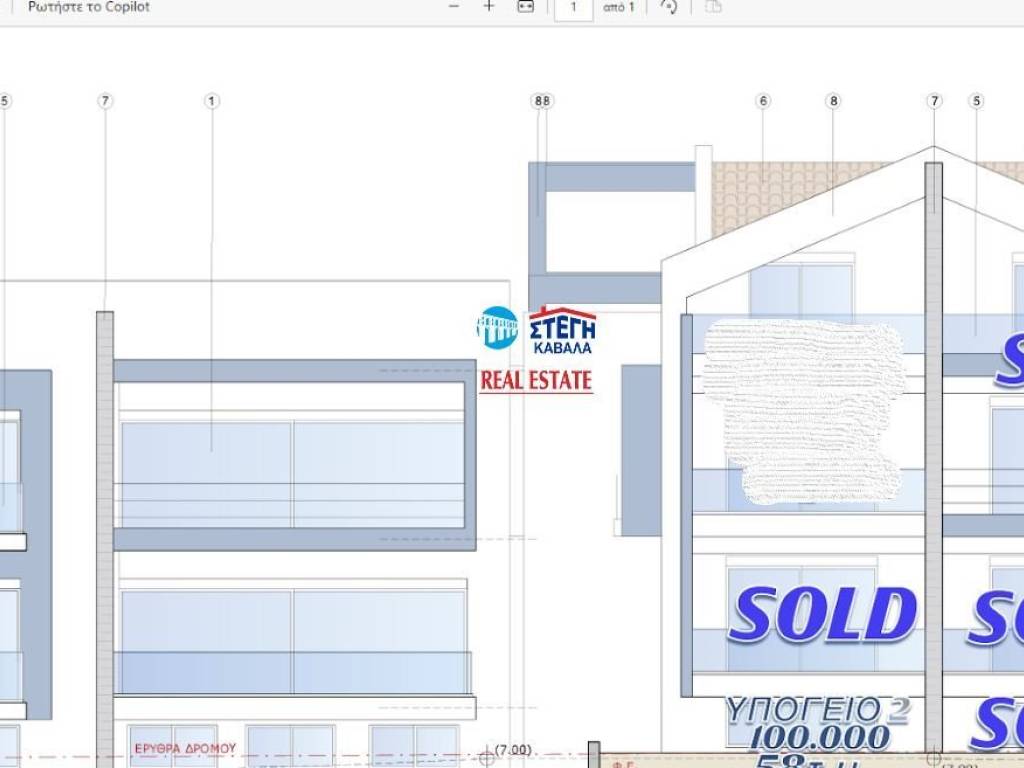
Task: Zoom out with the minus icon
Action: 454,7
